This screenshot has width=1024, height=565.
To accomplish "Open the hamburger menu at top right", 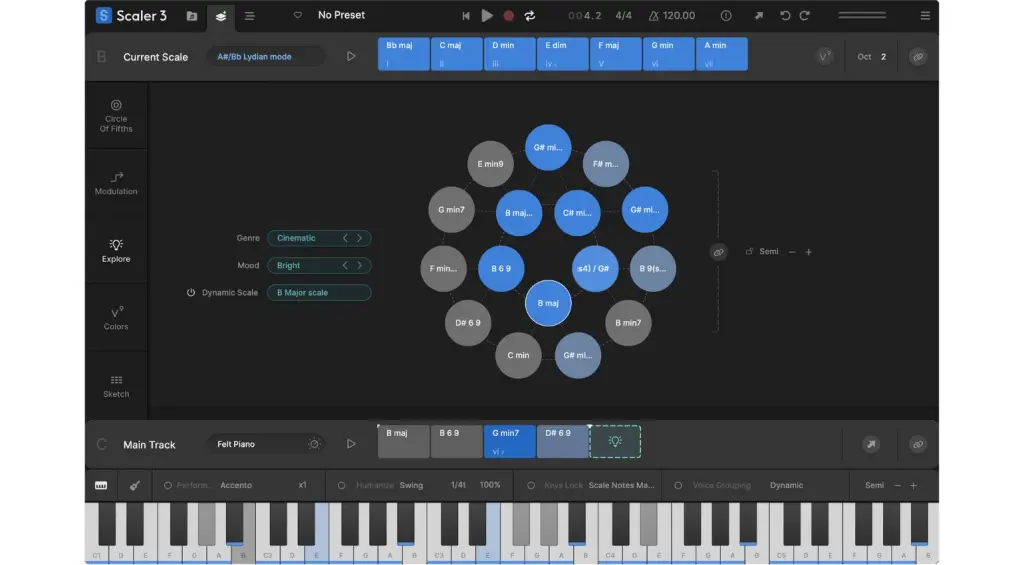I will click(x=925, y=16).
